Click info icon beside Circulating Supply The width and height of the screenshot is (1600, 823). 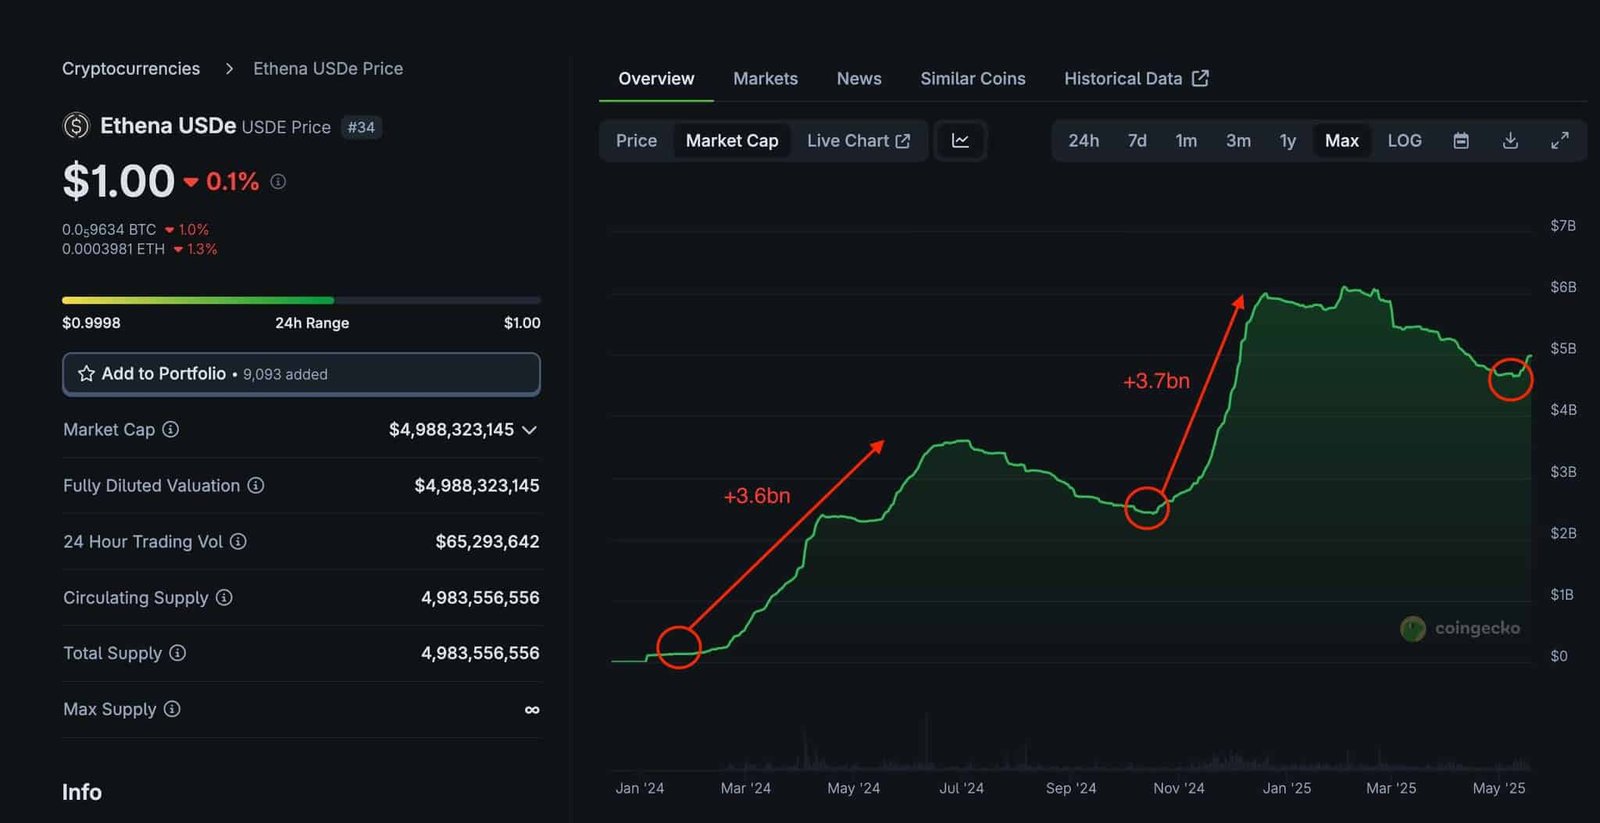pos(224,597)
